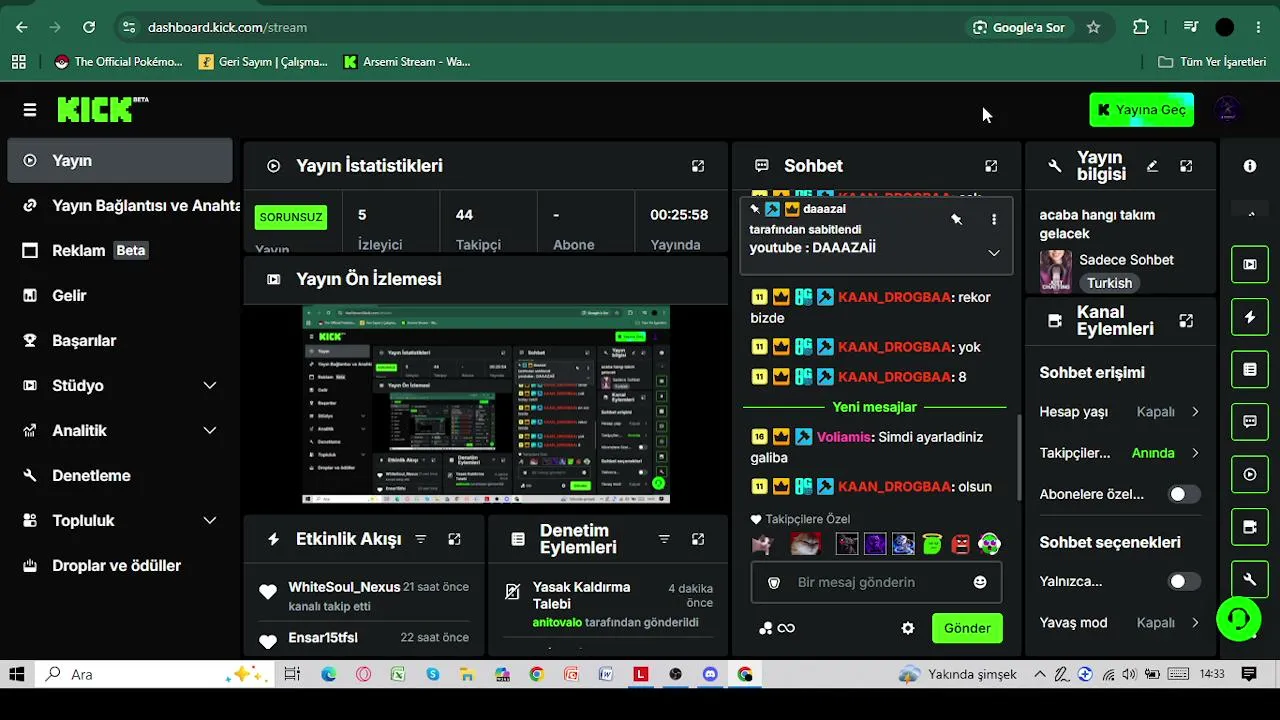Expand the Kanal Eylemleri panel
Image resolution: width=1280 pixels, height=720 pixels.
[x=1186, y=321]
